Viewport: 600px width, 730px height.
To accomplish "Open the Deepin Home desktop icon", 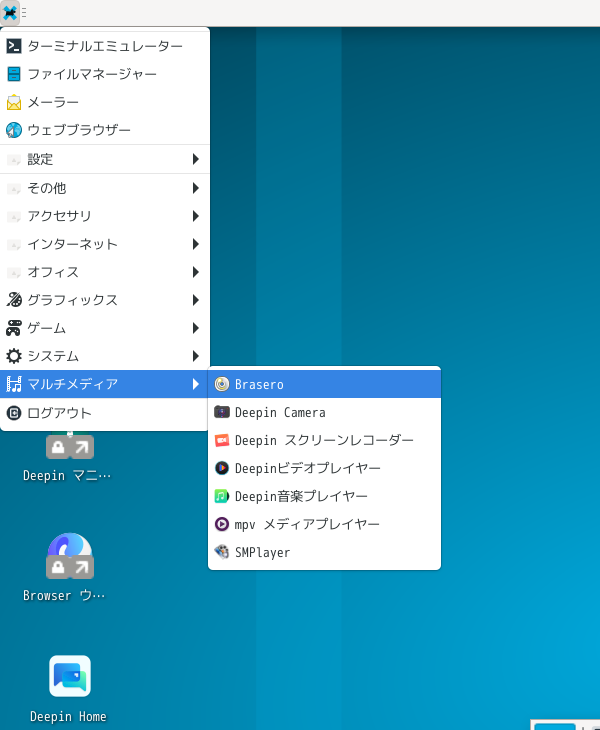I will click(x=70, y=676).
